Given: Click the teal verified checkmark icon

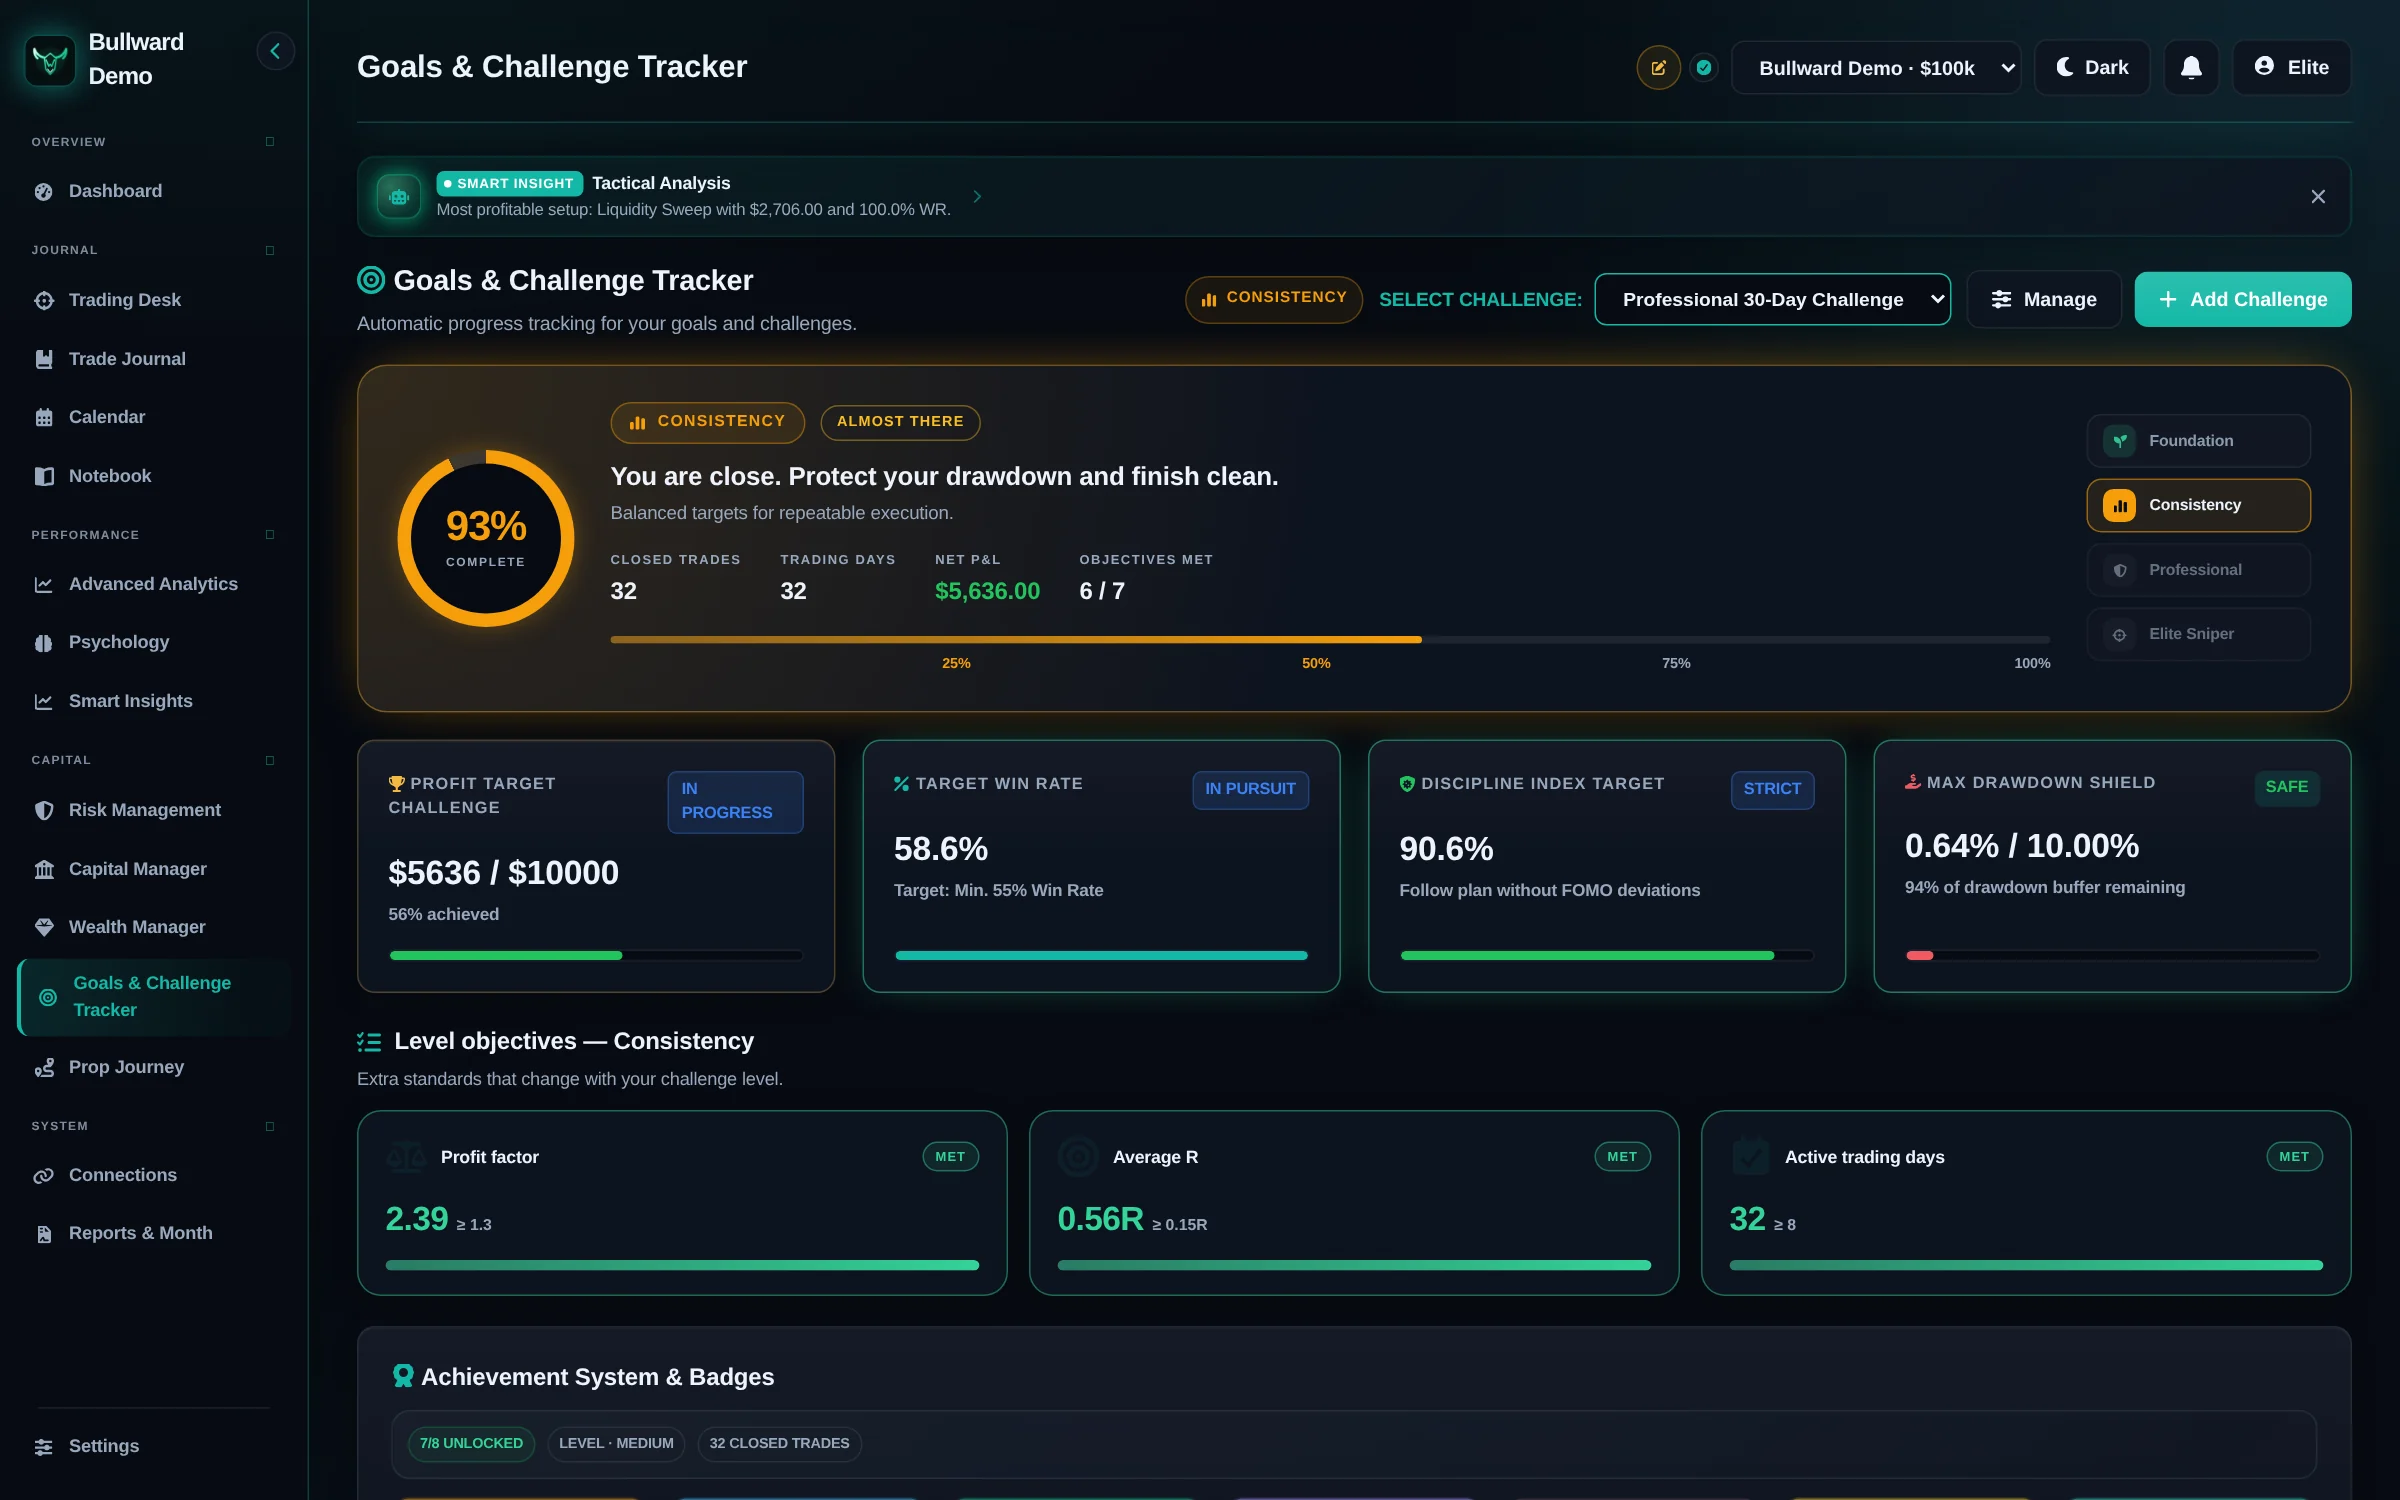Looking at the screenshot, I should click(x=1704, y=68).
